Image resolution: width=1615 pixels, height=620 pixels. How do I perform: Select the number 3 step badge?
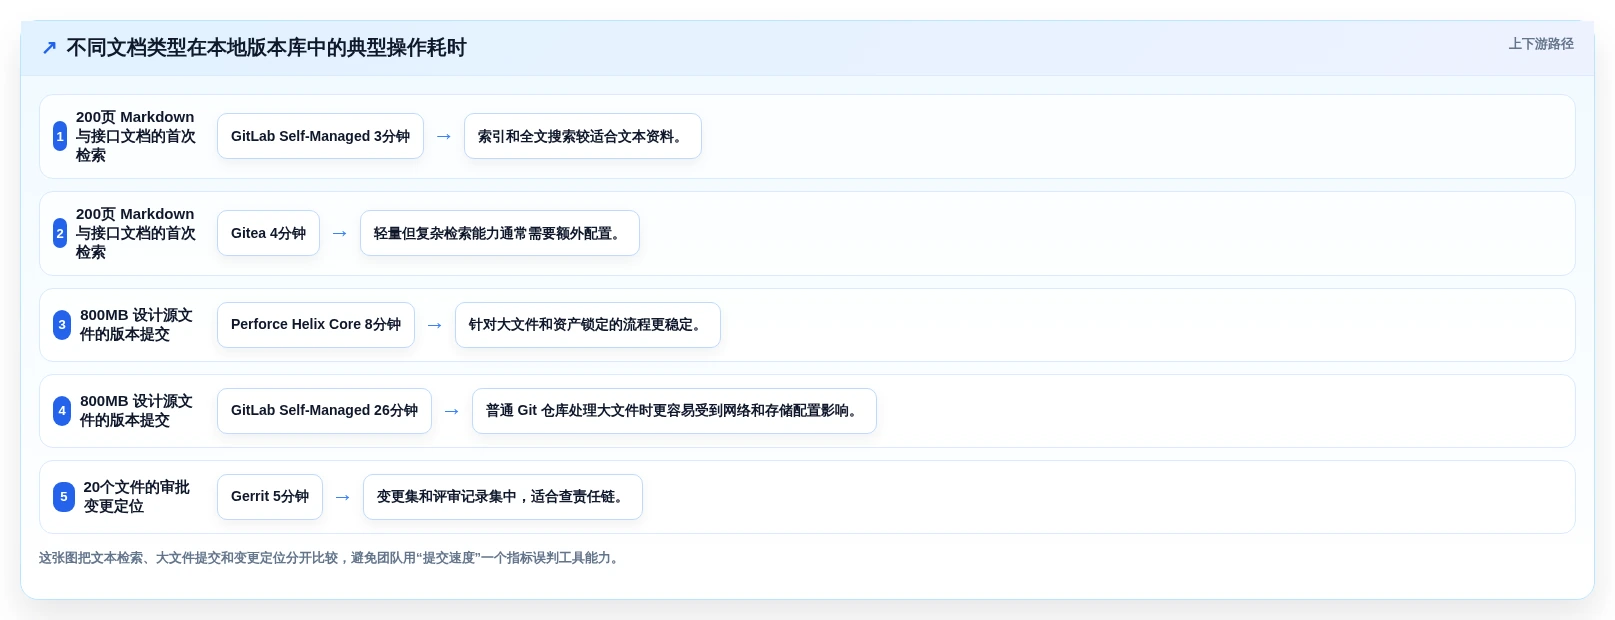pos(62,325)
